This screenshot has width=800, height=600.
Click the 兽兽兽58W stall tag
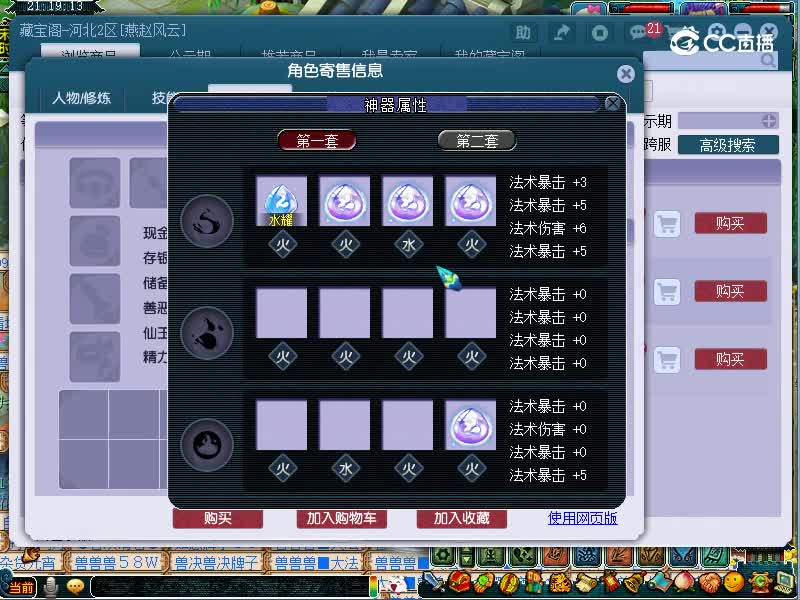116,563
